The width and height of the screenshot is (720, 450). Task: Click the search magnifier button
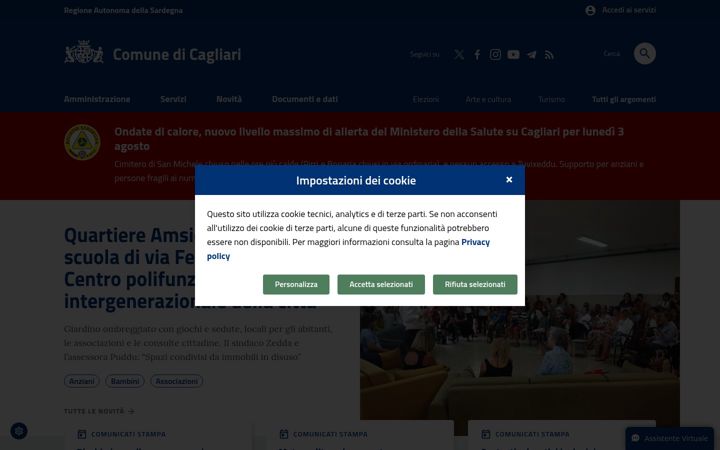click(x=645, y=53)
